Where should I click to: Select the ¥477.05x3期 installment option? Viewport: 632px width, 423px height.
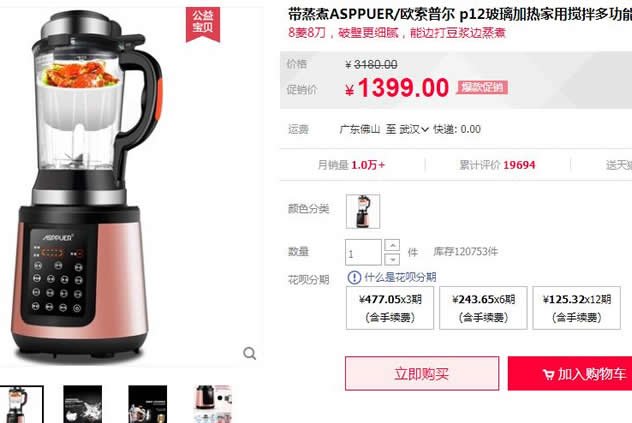tap(390, 308)
